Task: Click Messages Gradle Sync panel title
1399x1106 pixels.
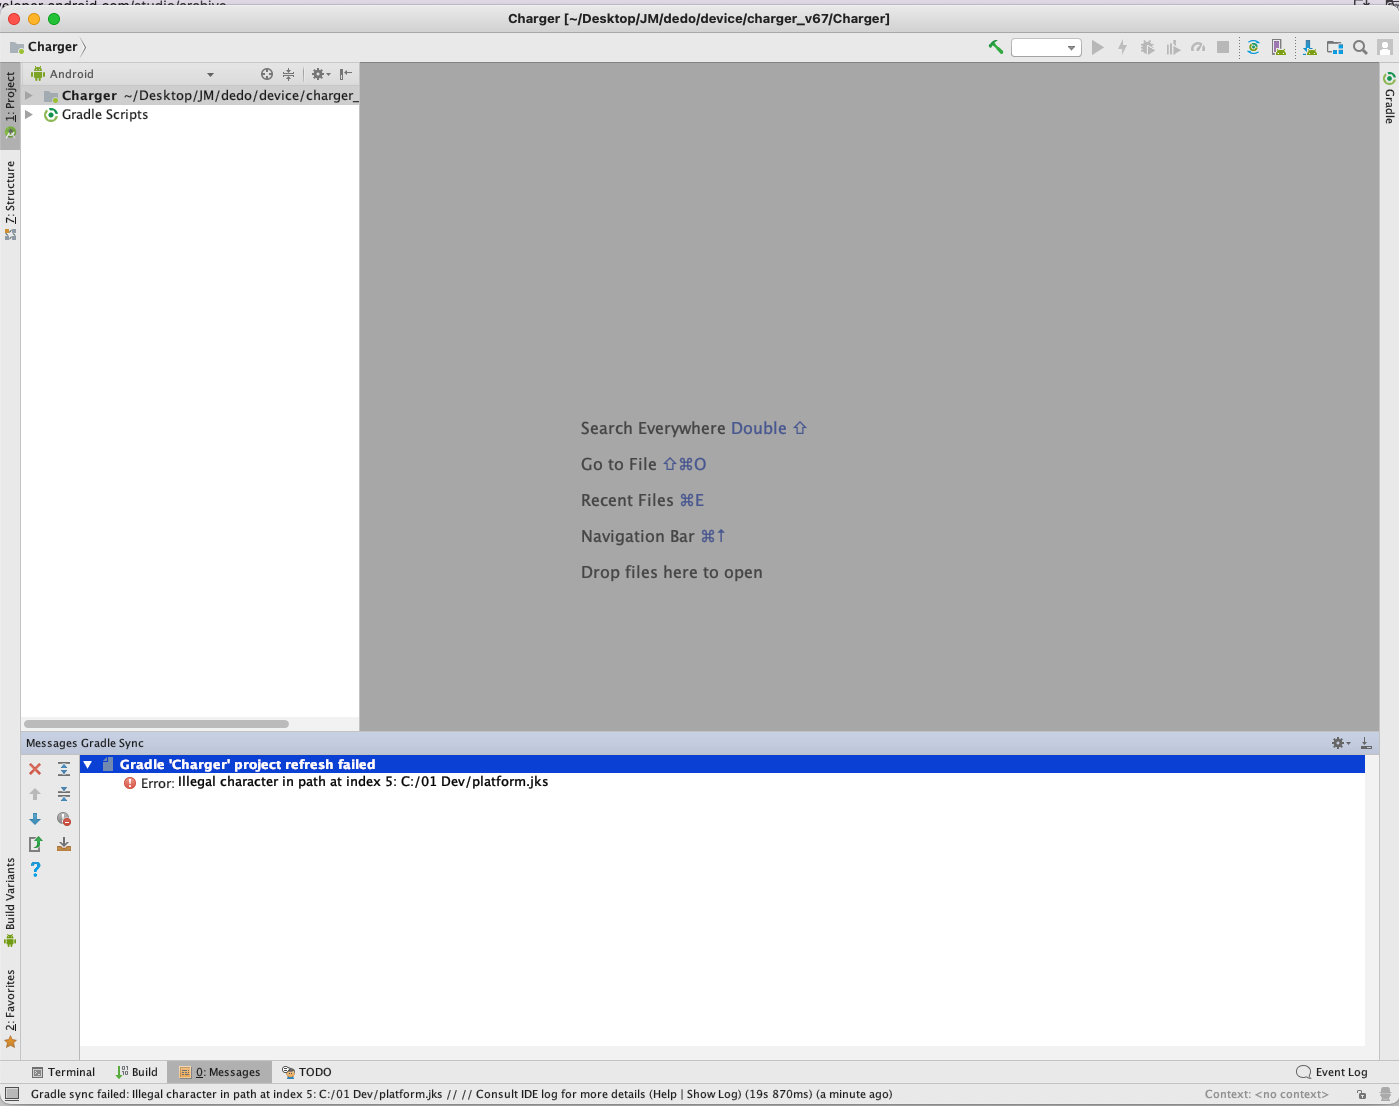Action: click(85, 743)
